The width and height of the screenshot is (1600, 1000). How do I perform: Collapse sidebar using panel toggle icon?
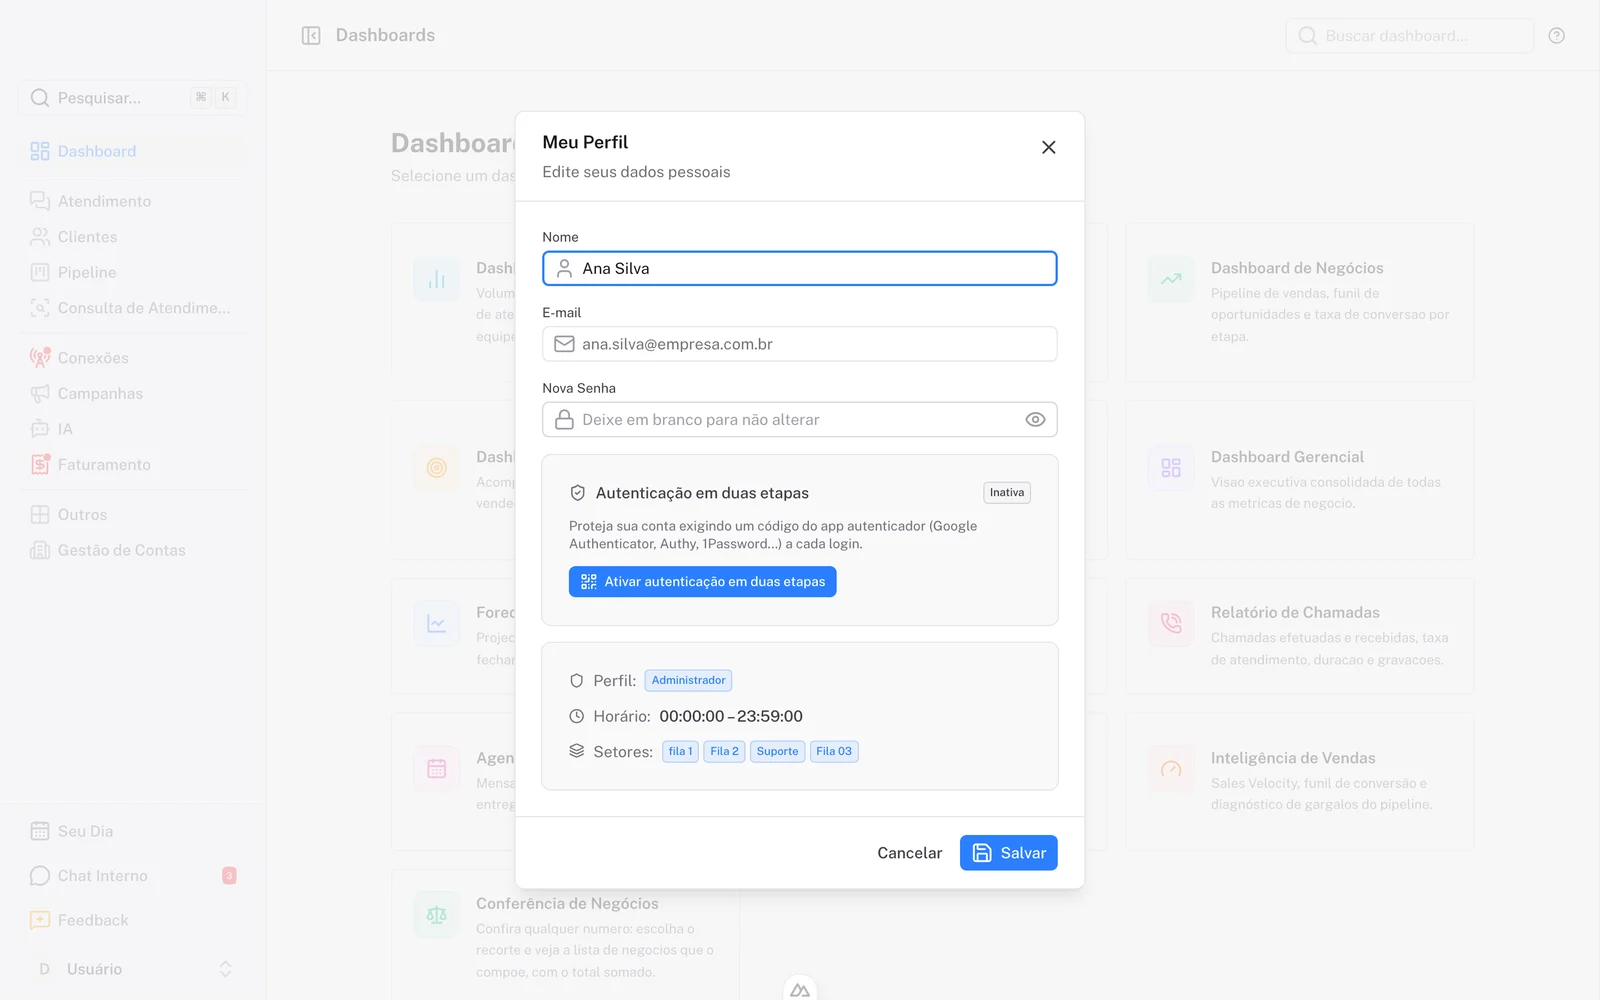(311, 36)
